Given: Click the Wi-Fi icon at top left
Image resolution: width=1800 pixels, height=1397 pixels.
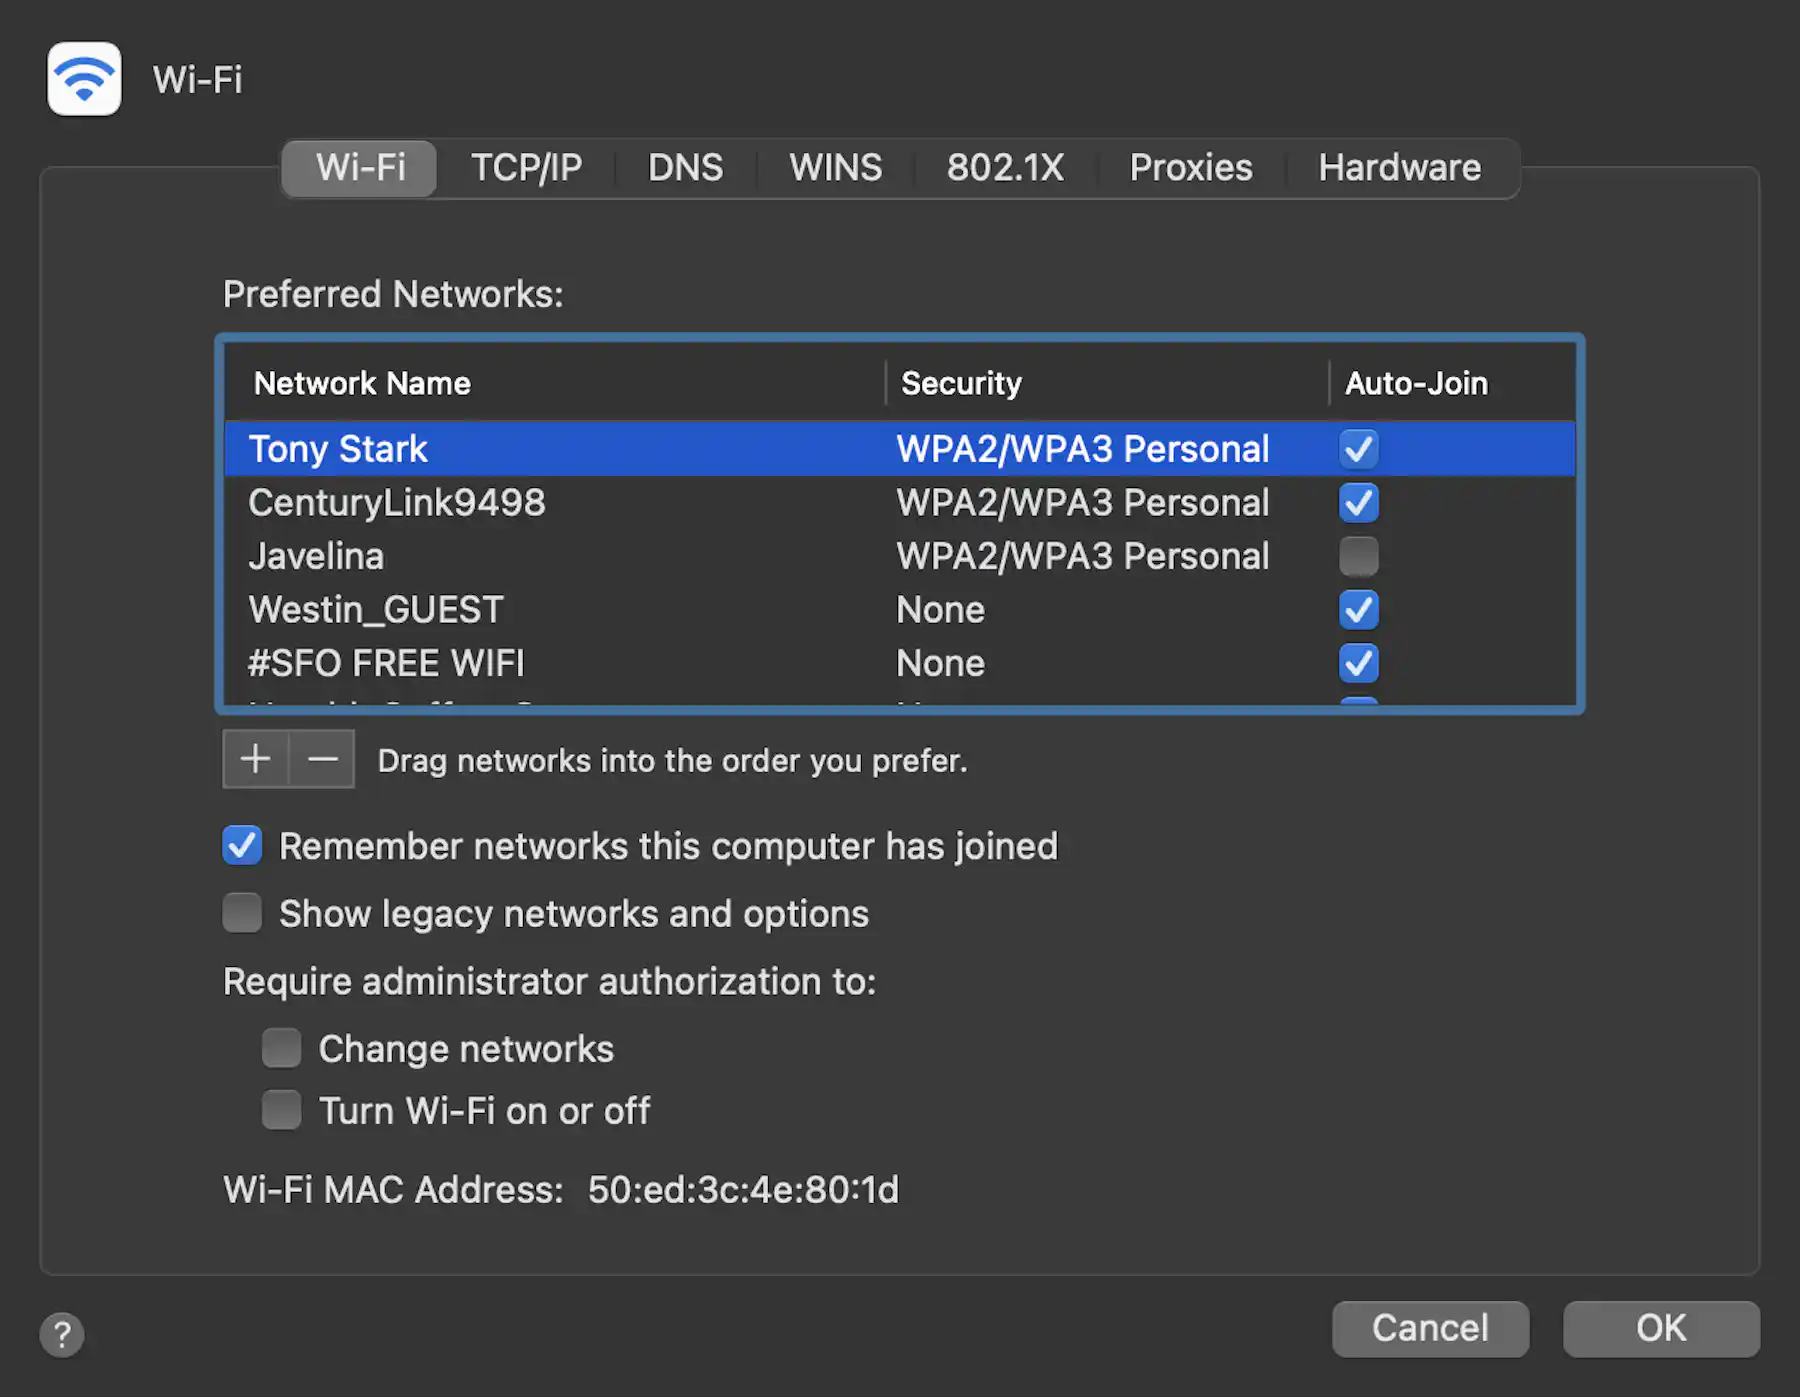Looking at the screenshot, I should coord(84,79).
